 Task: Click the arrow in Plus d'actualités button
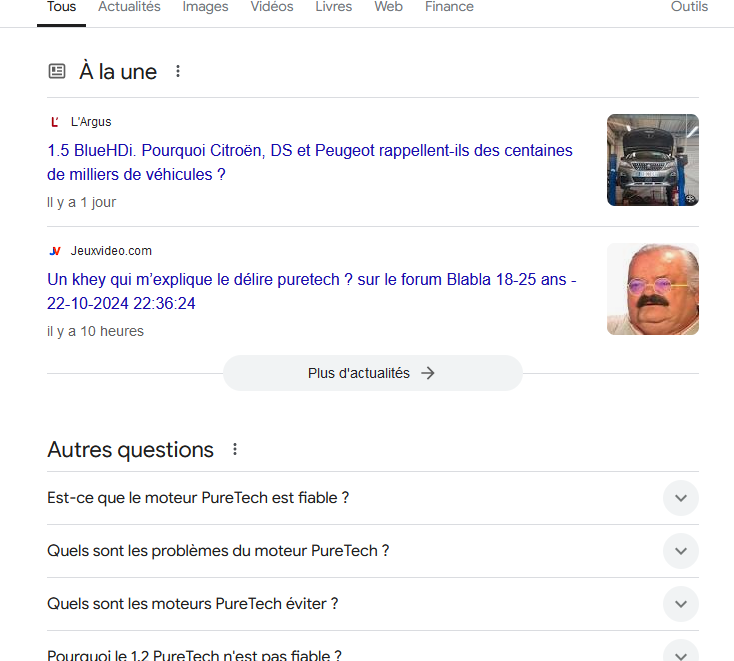[427, 373]
